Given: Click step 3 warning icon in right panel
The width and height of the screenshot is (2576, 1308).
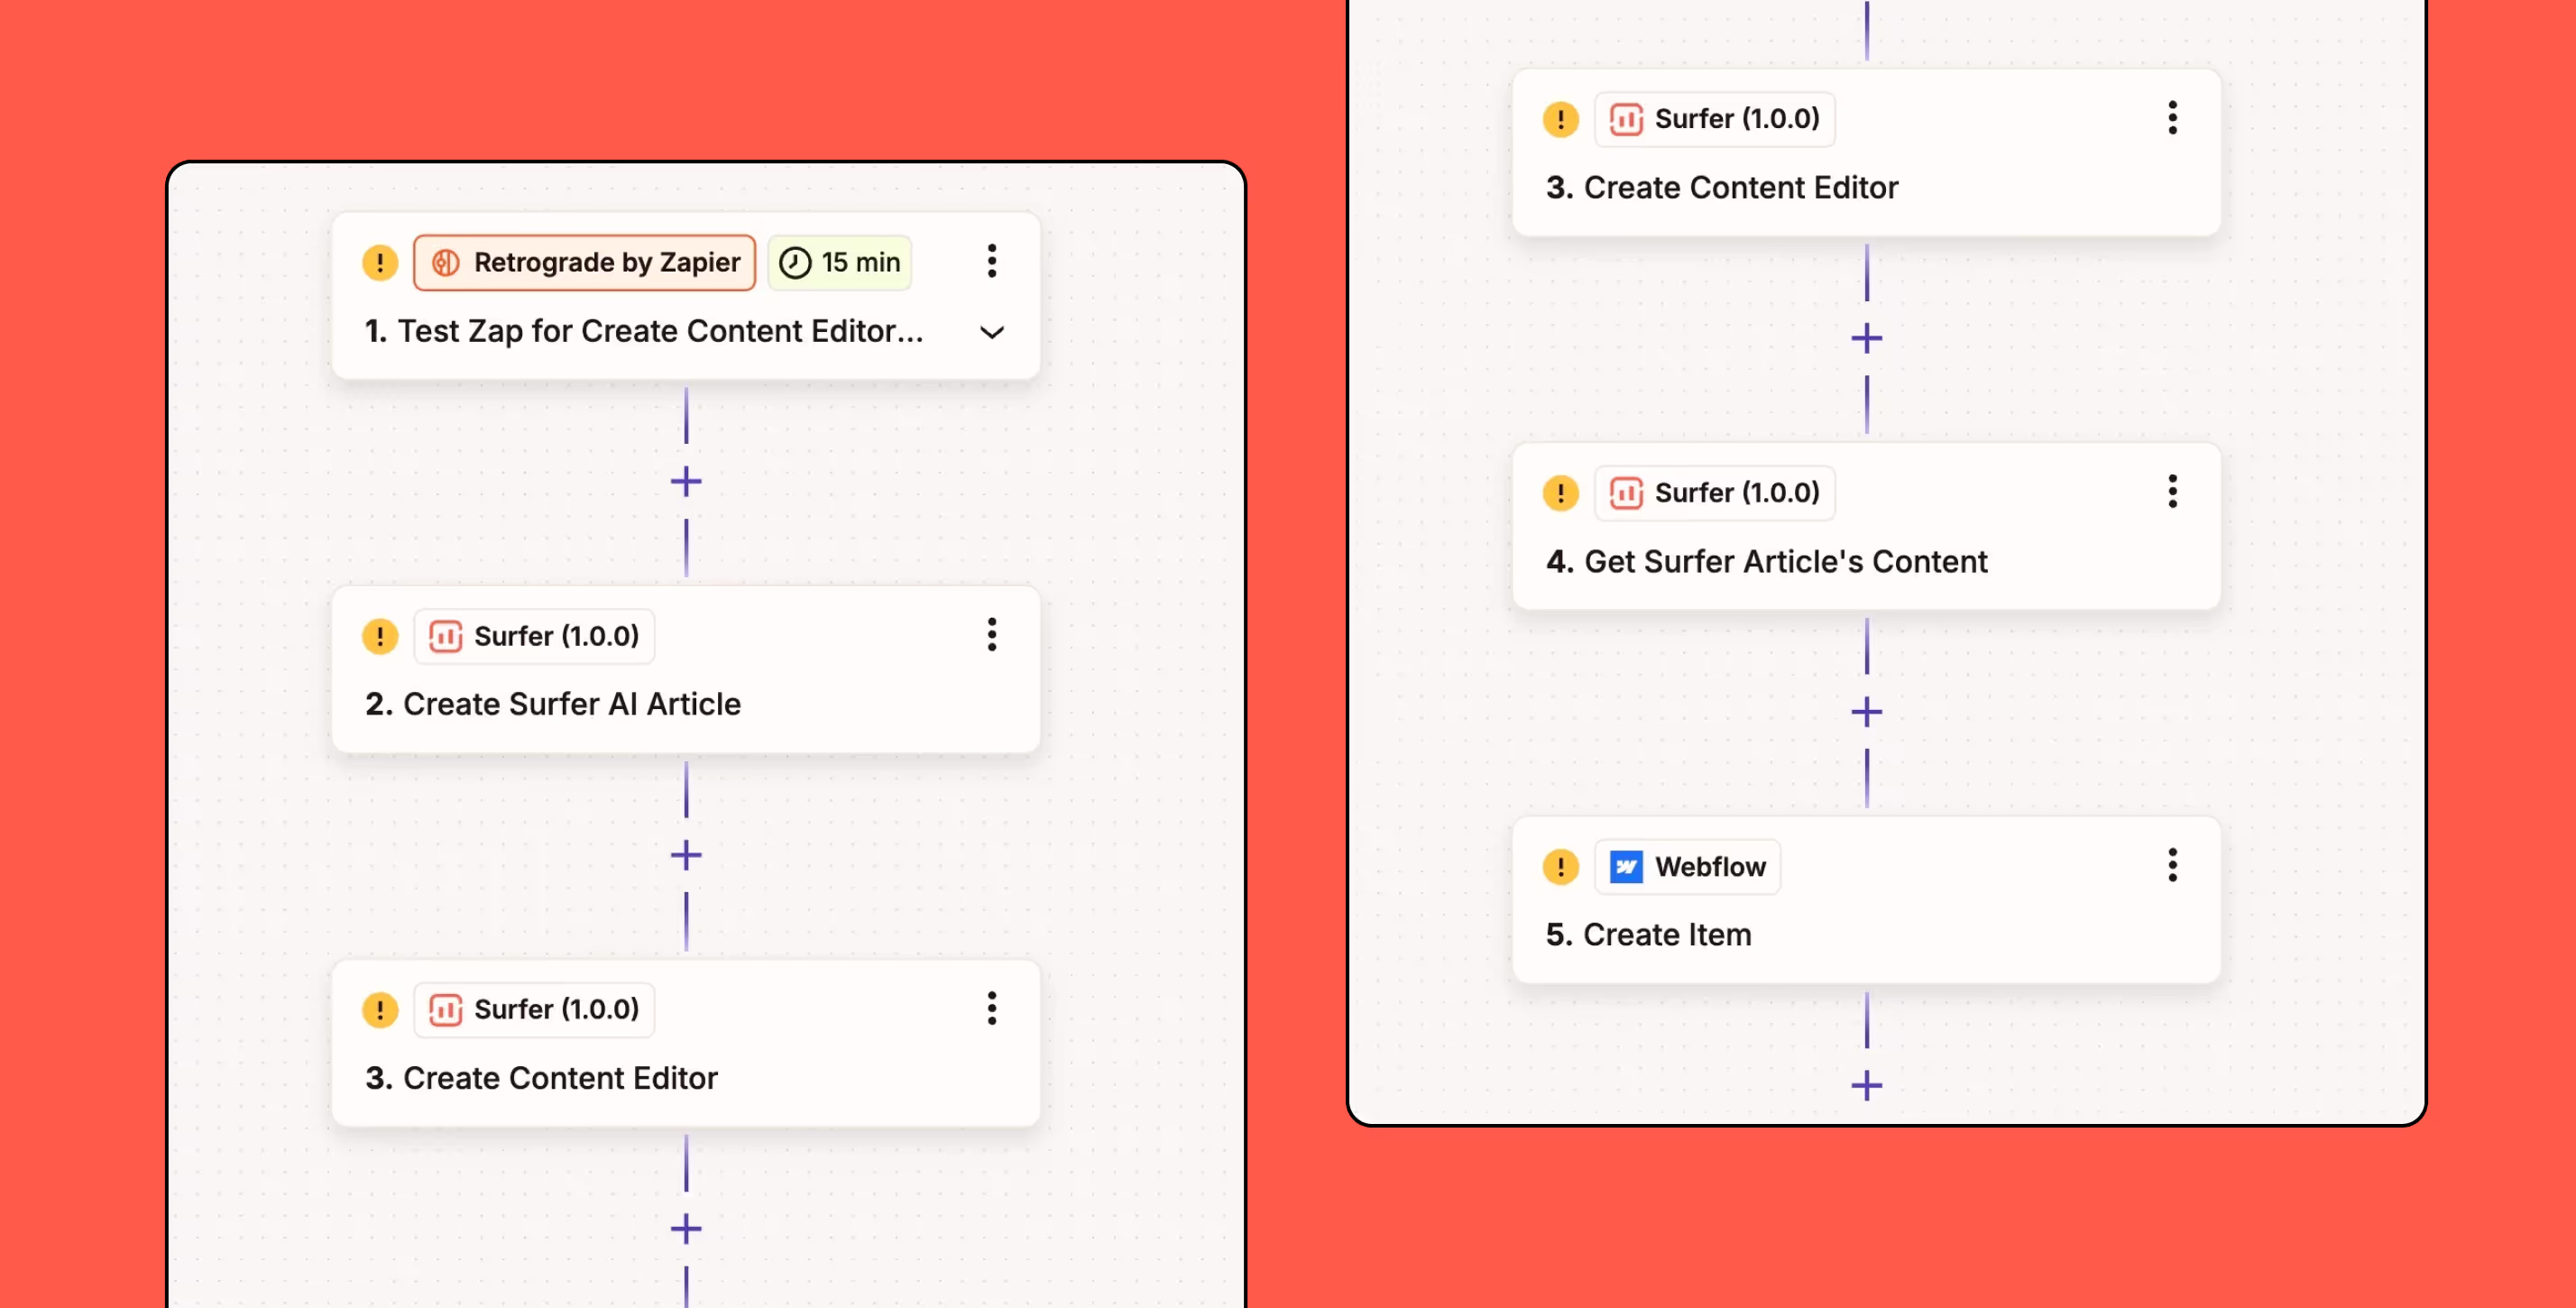Looking at the screenshot, I should pos(1561,119).
